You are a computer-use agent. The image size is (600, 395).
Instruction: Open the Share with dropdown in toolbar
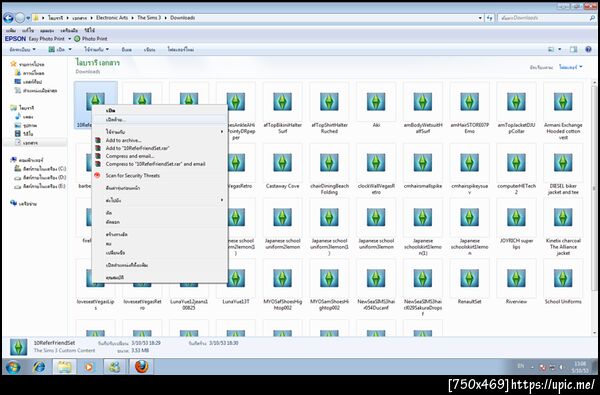(x=96, y=49)
